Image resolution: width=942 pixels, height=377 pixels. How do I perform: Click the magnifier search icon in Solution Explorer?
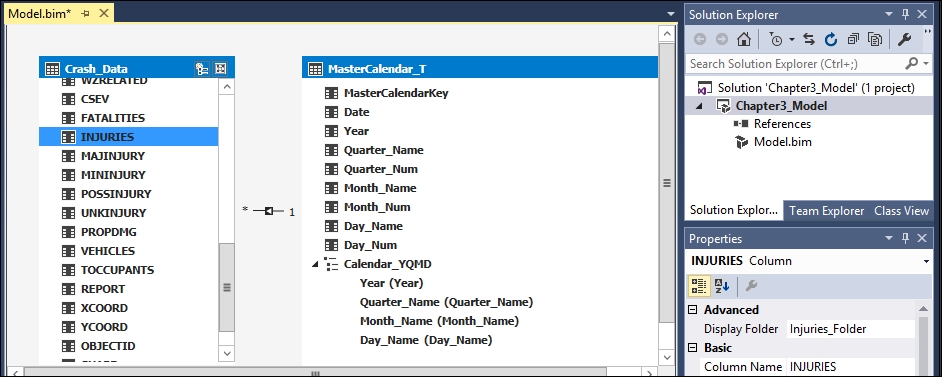pyautogui.click(x=911, y=63)
